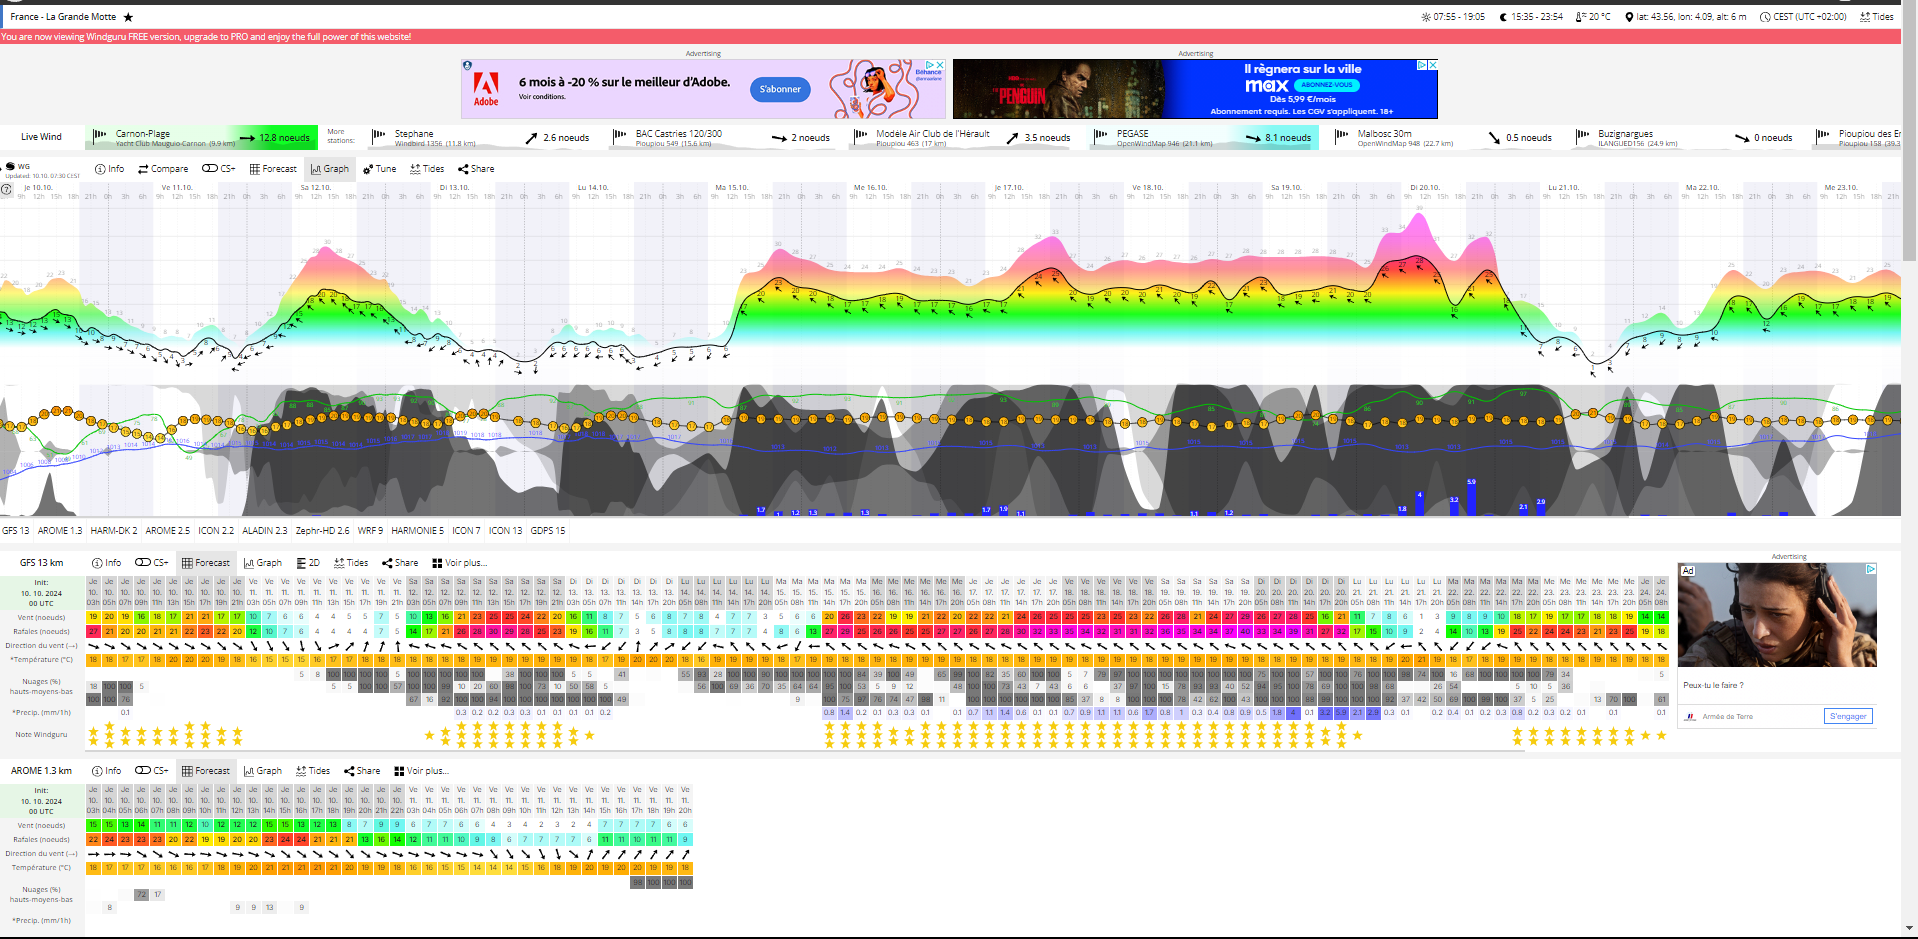Open Tides from the top-right header
Image resolution: width=1918 pixels, height=939 pixels.
tap(1876, 17)
